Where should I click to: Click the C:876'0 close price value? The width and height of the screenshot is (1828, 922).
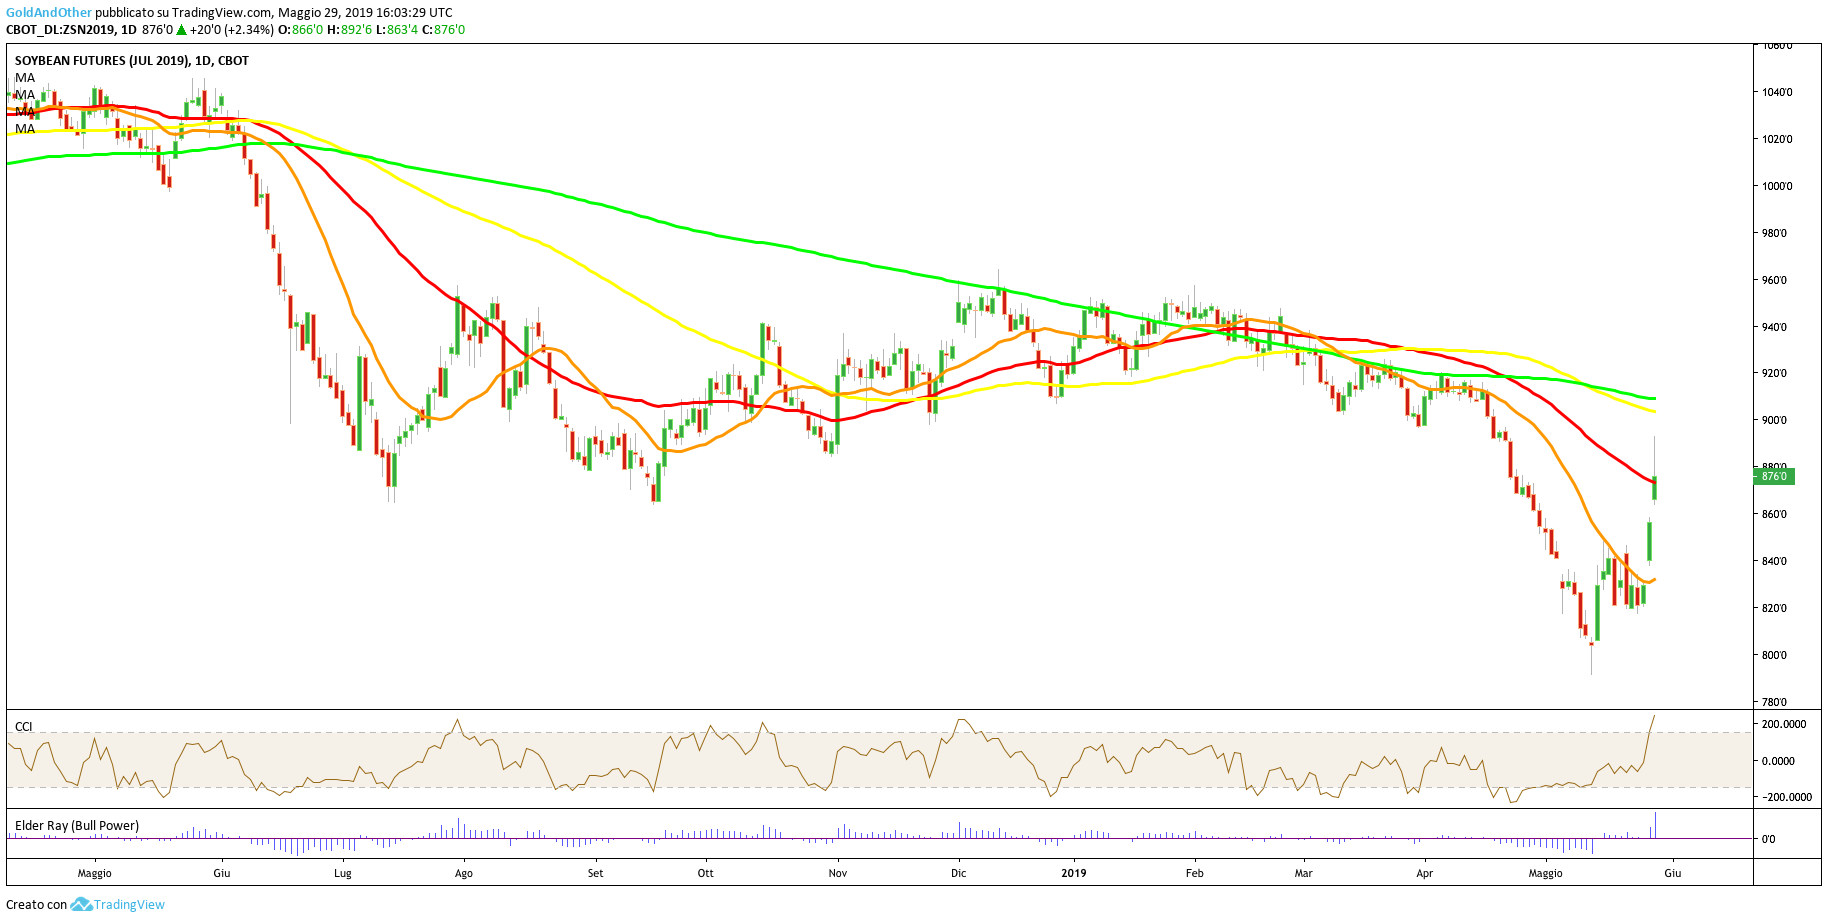(x=444, y=30)
